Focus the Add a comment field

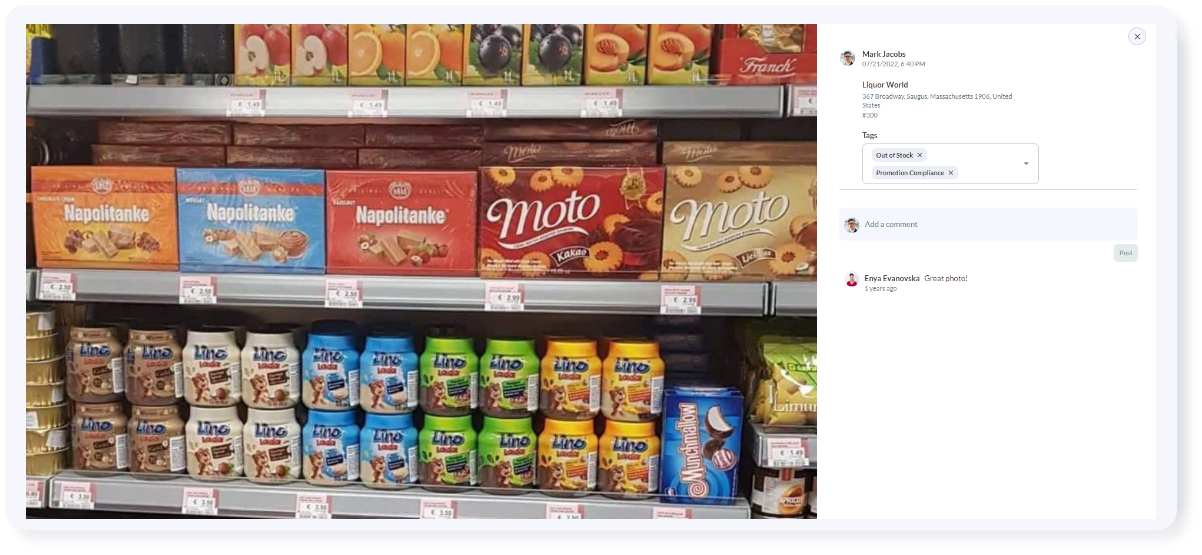[x=988, y=225]
